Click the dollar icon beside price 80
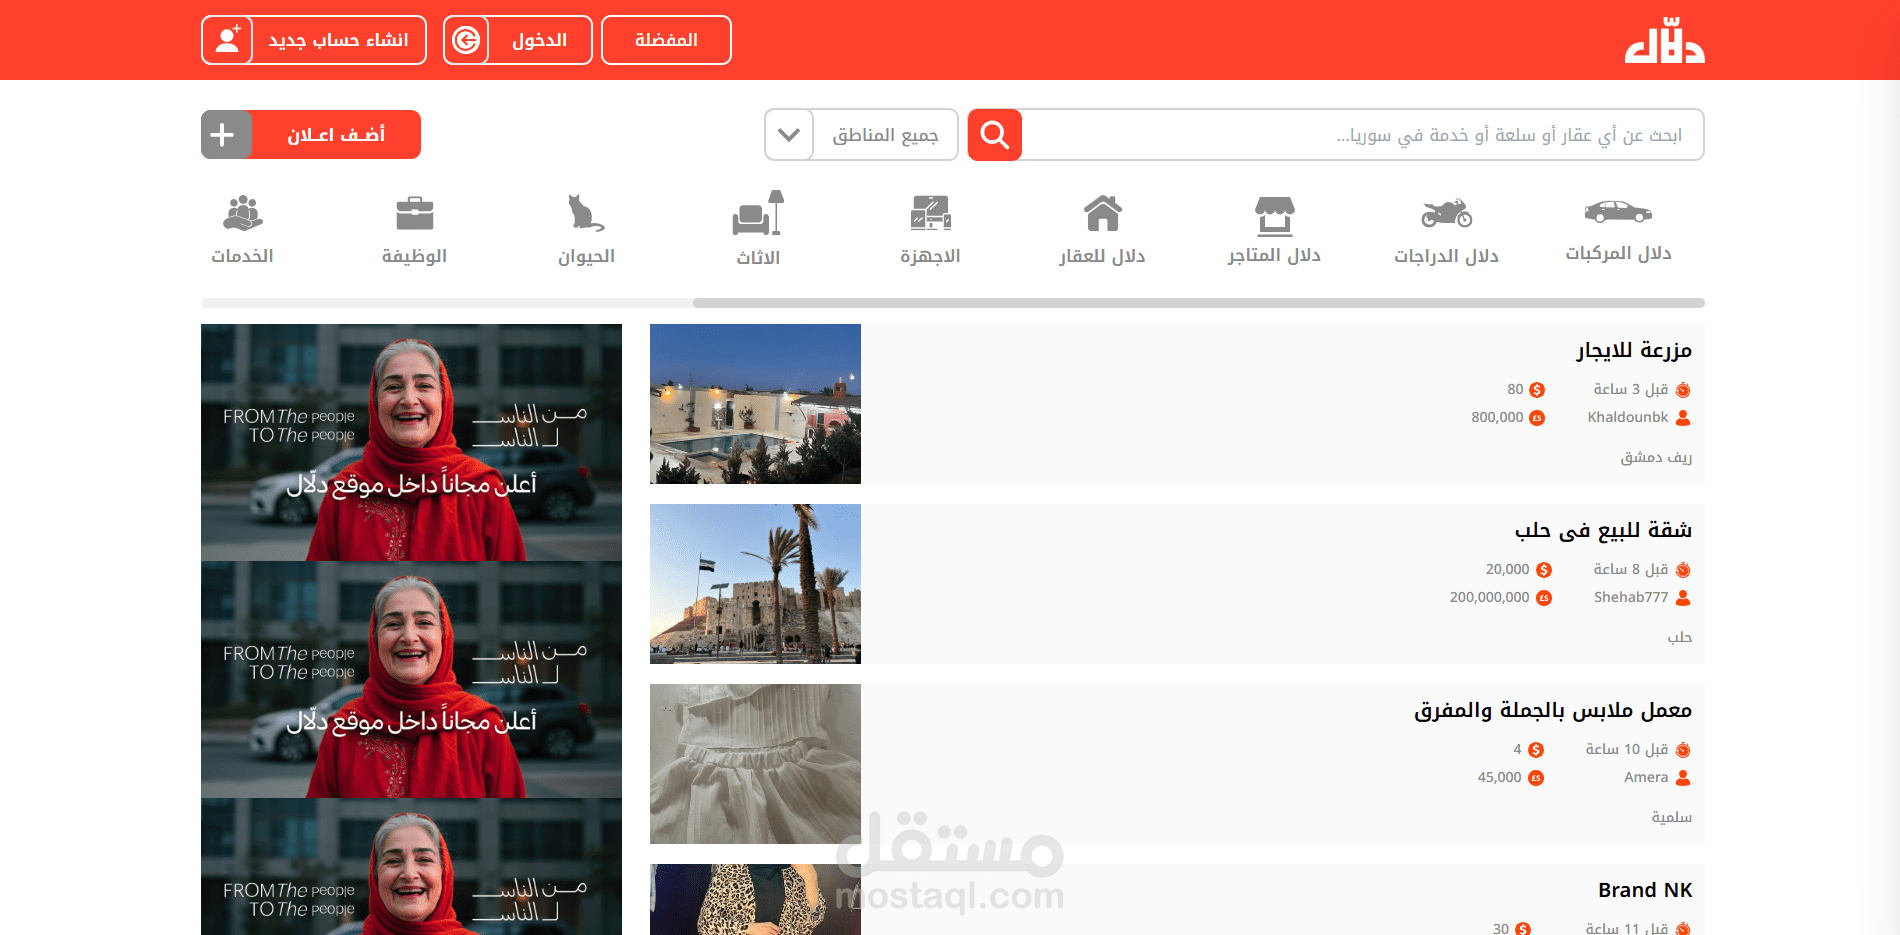Screen dimensions: 1900x935 [1537, 390]
